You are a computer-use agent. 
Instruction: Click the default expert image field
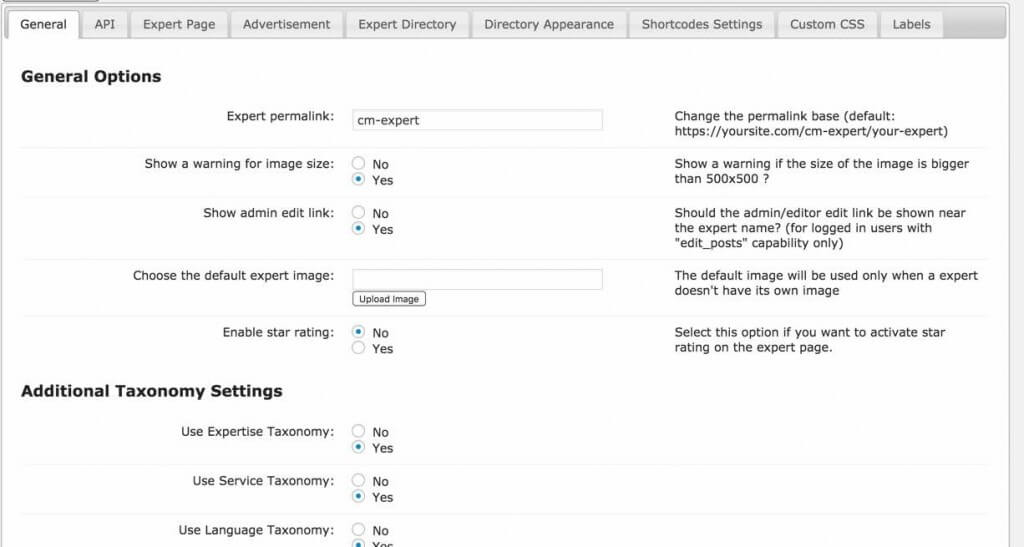(x=477, y=279)
